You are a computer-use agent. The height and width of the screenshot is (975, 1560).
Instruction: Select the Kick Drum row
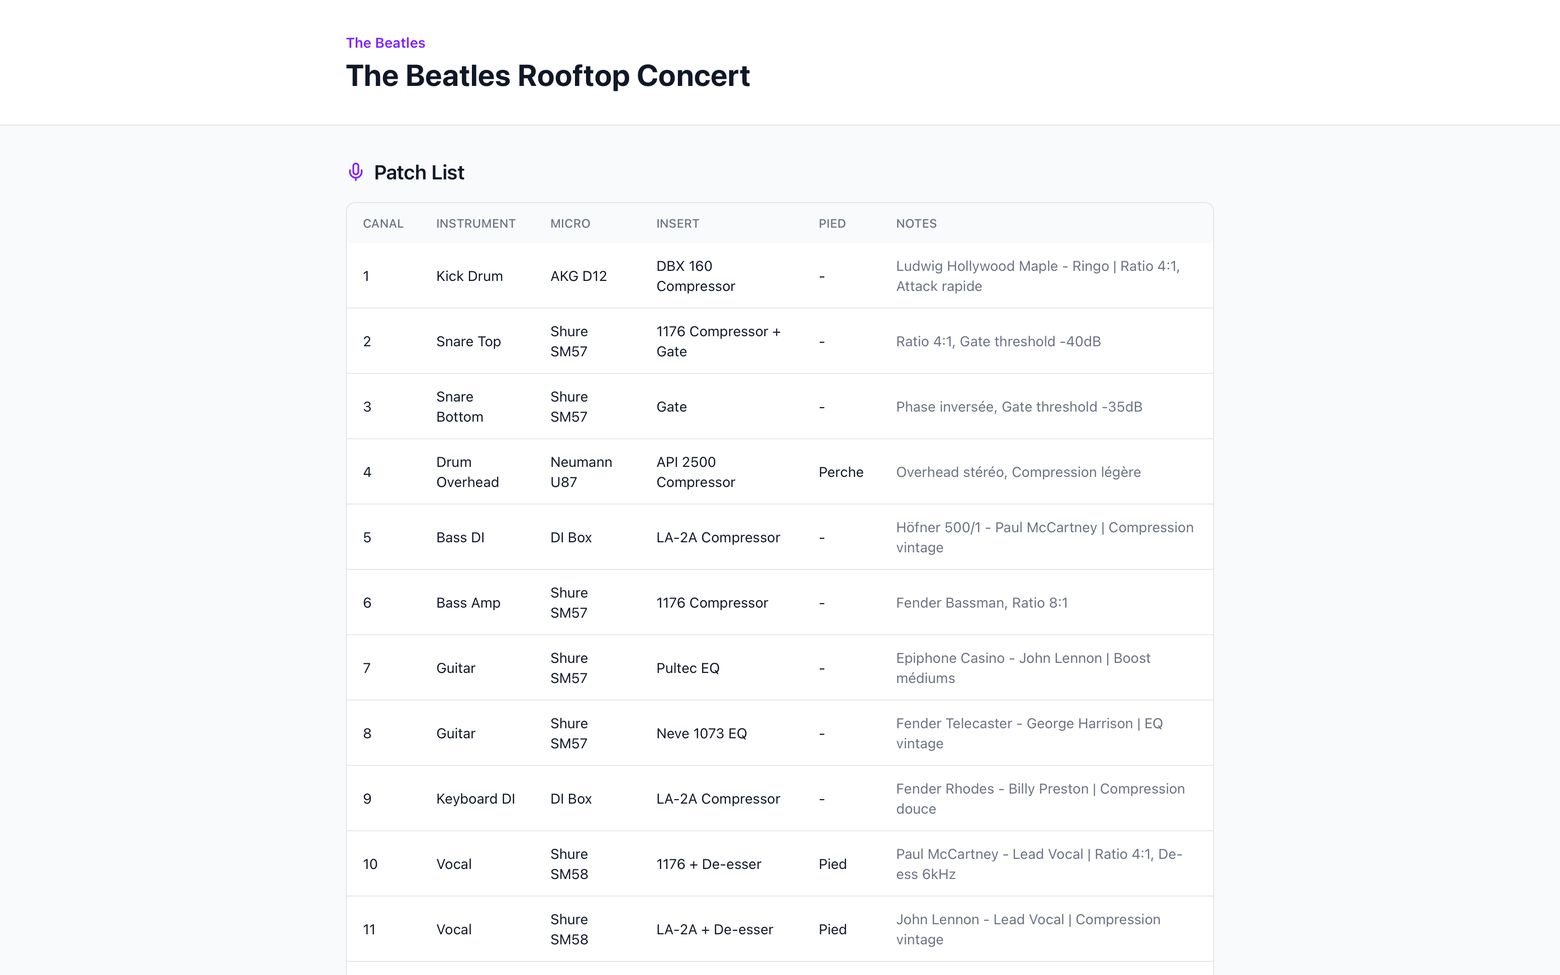tap(780, 276)
